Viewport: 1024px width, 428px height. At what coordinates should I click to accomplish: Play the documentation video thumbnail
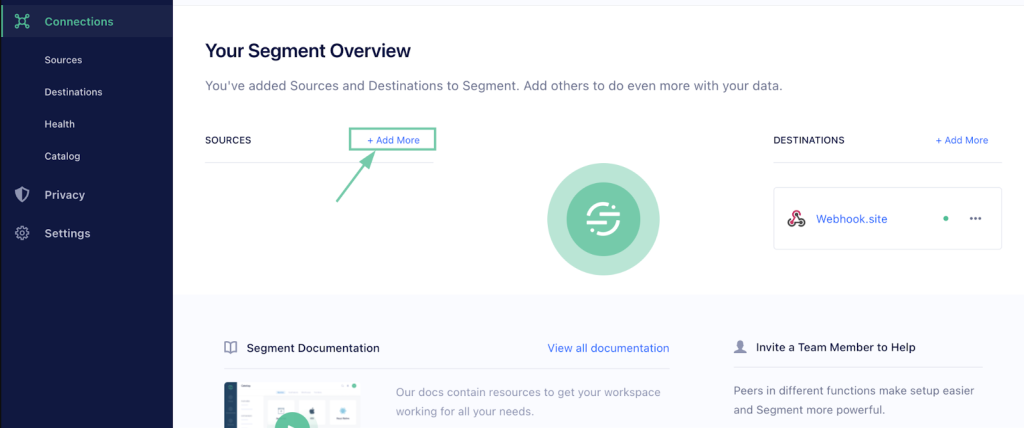(292, 420)
